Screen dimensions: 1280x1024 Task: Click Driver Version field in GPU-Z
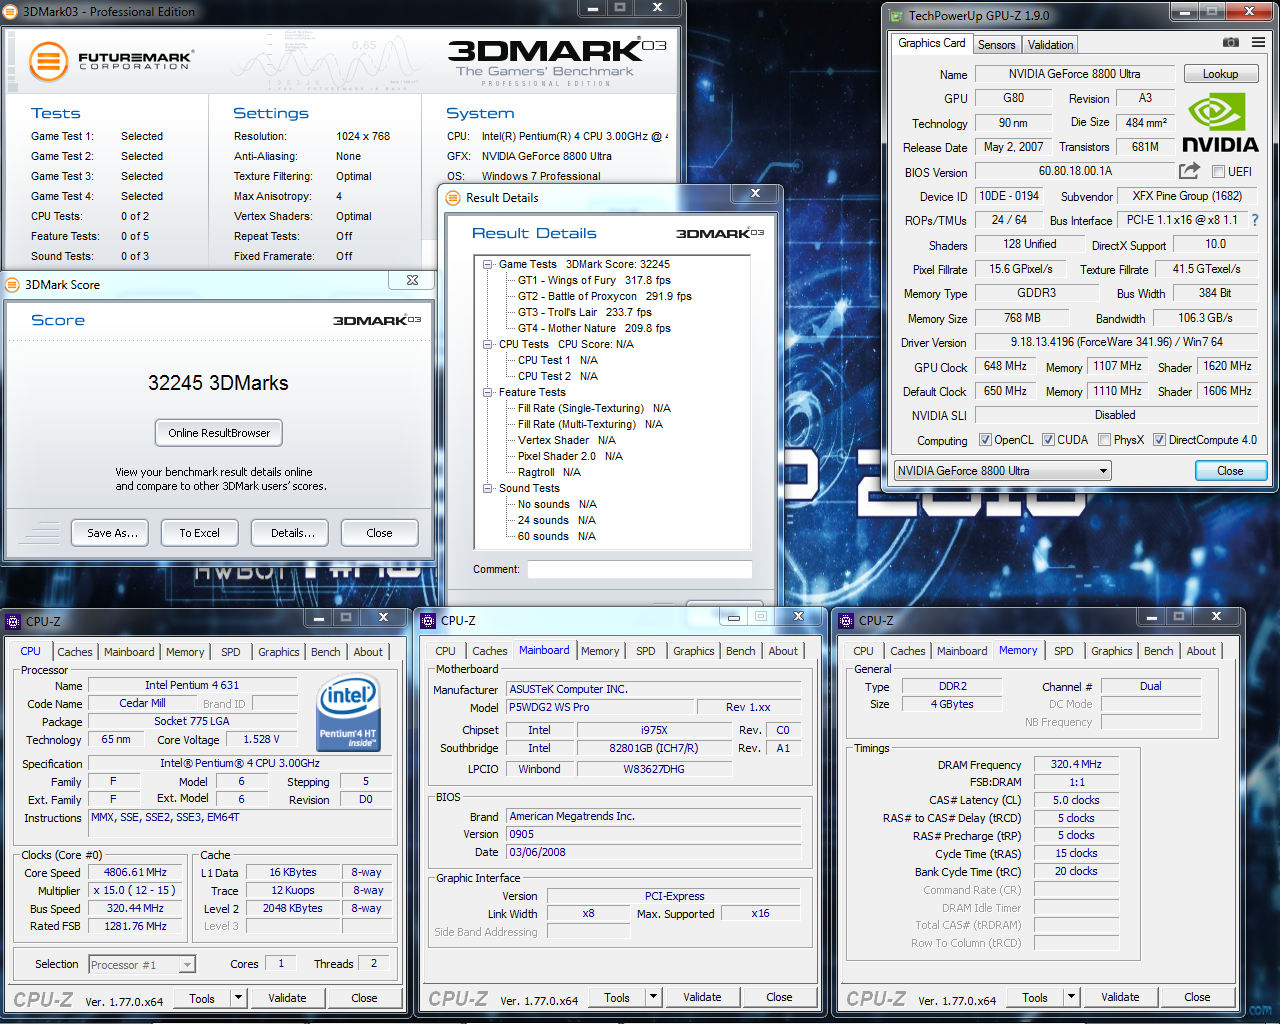[x=1116, y=342]
